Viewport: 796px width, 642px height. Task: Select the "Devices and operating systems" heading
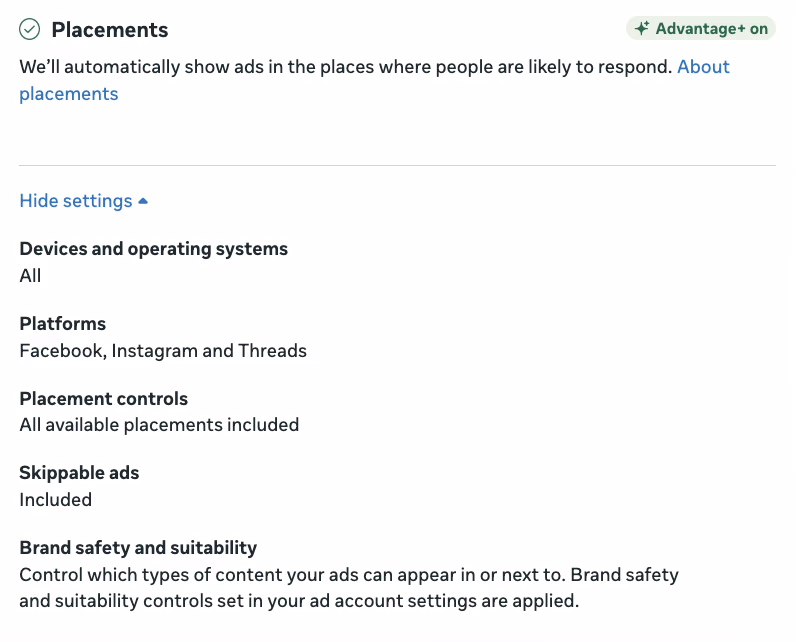(x=154, y=249)
